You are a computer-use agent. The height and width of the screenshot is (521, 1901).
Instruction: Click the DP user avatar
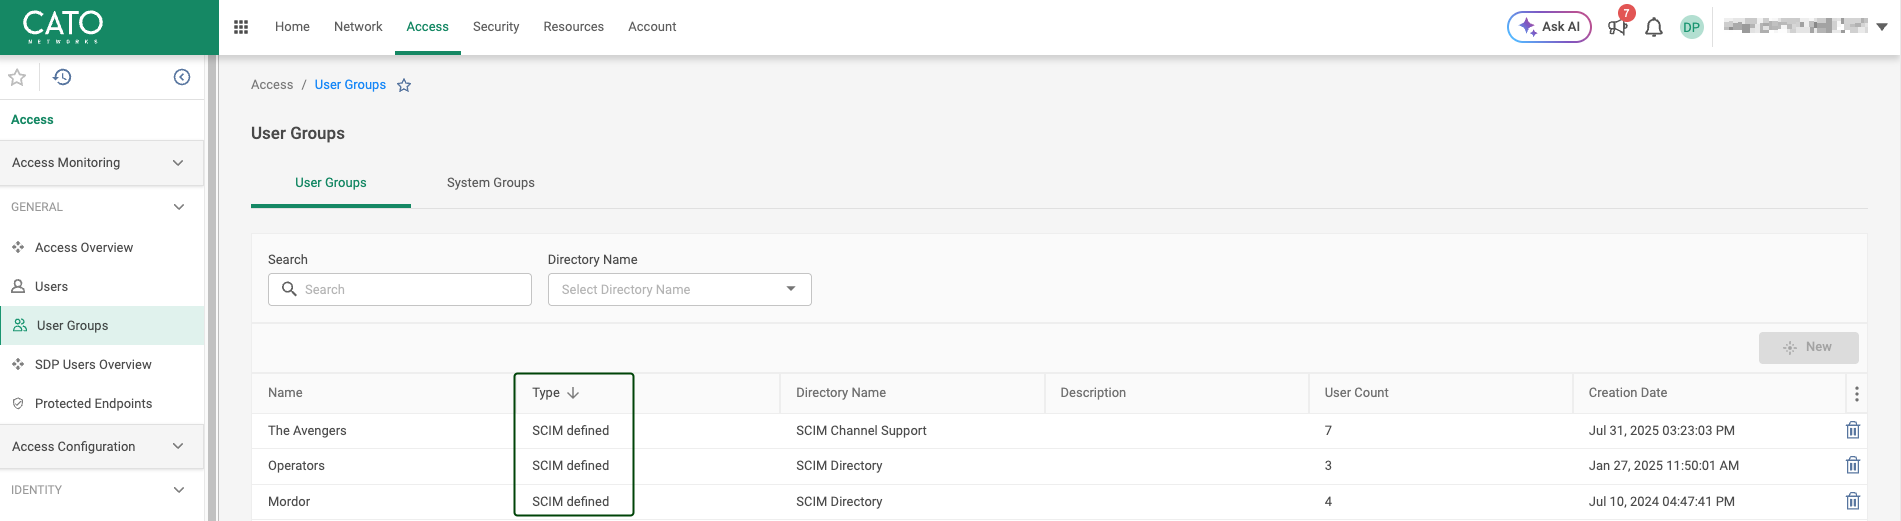[1691, 27]
